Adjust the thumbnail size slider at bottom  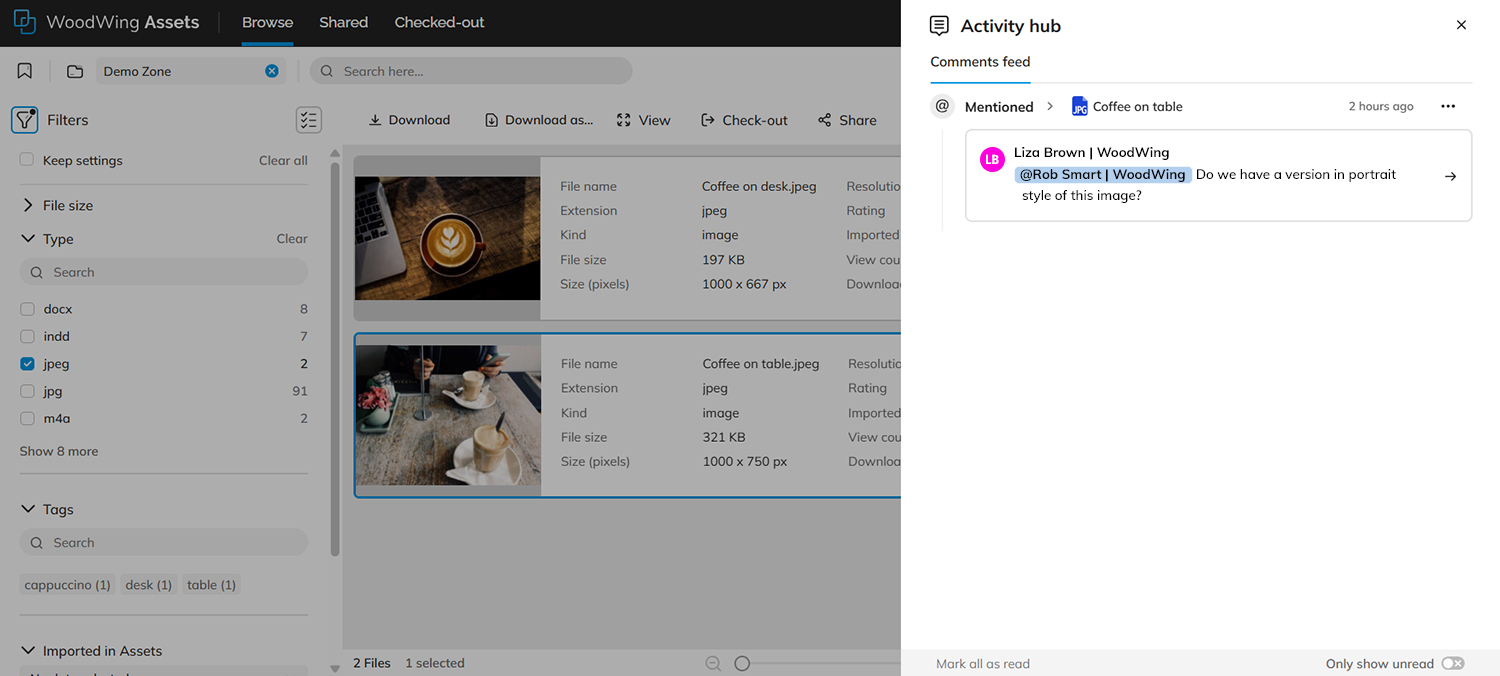[741, 663]
